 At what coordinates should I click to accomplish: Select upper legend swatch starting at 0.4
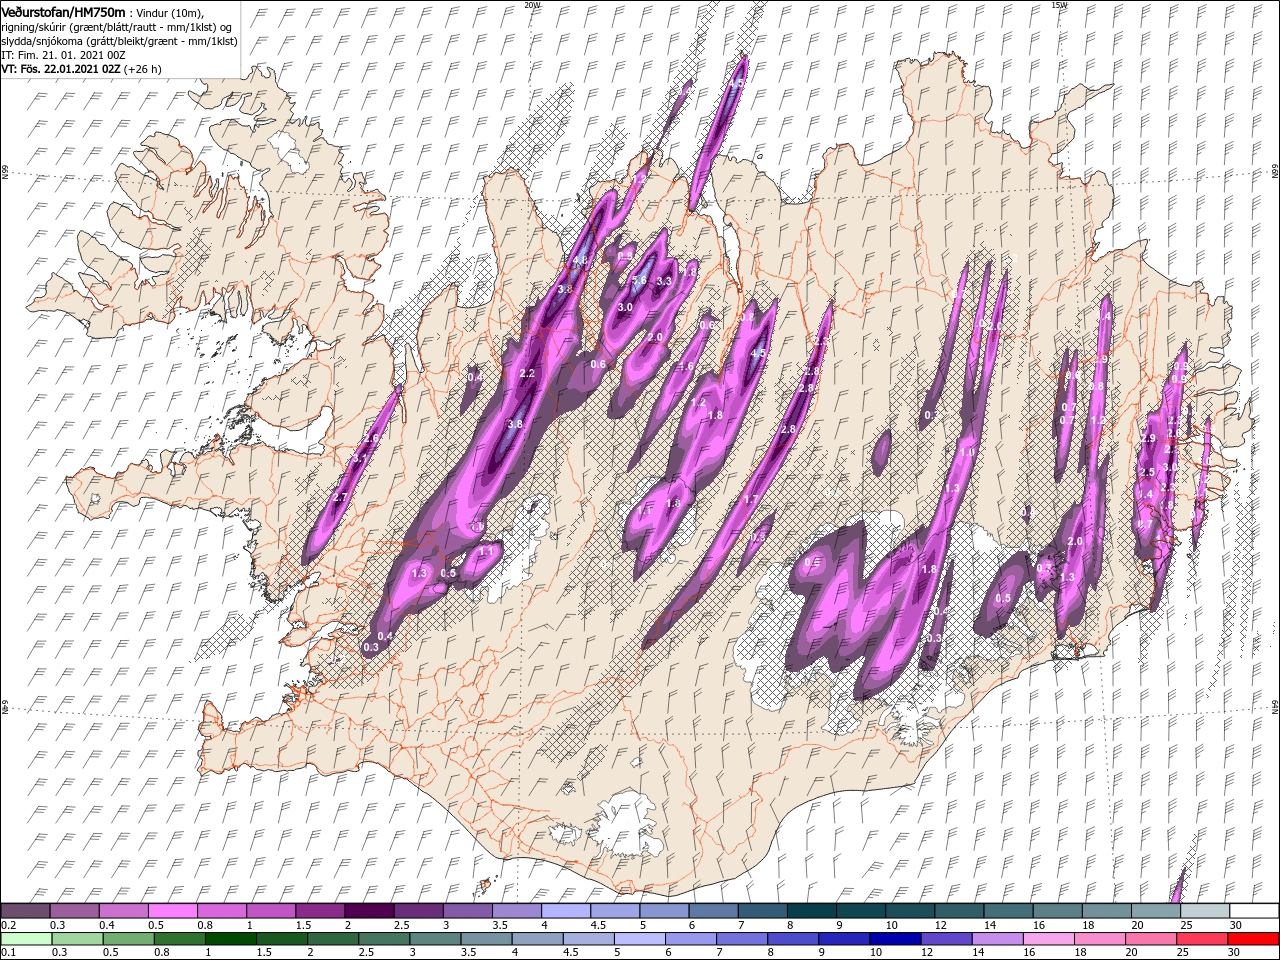click(x=123, y=911)
